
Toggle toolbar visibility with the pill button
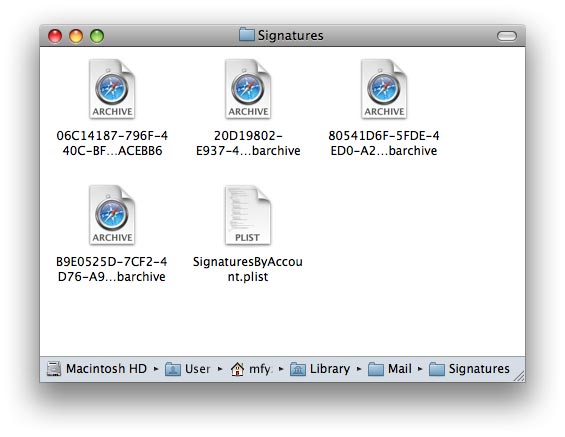(507, 36)
